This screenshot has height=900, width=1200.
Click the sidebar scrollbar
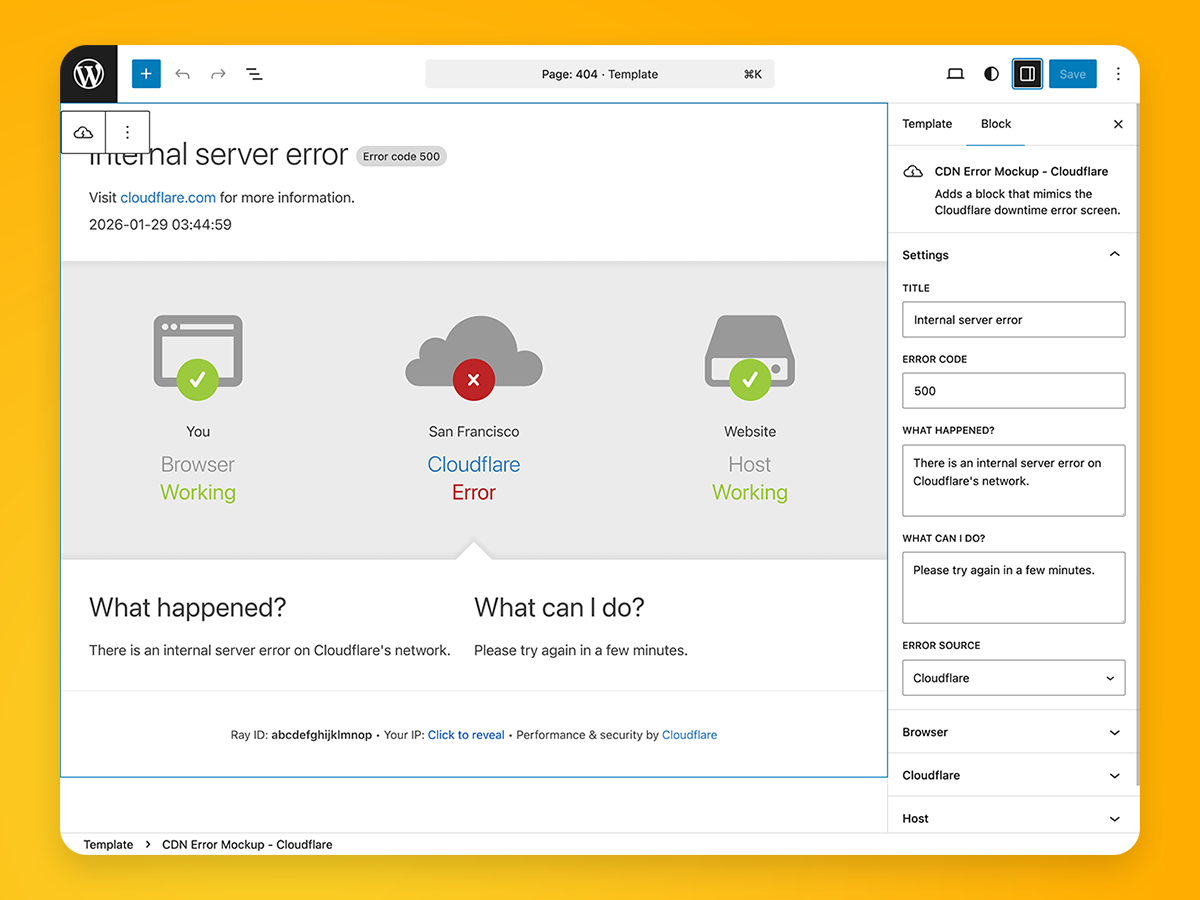tap(1136, 445)
